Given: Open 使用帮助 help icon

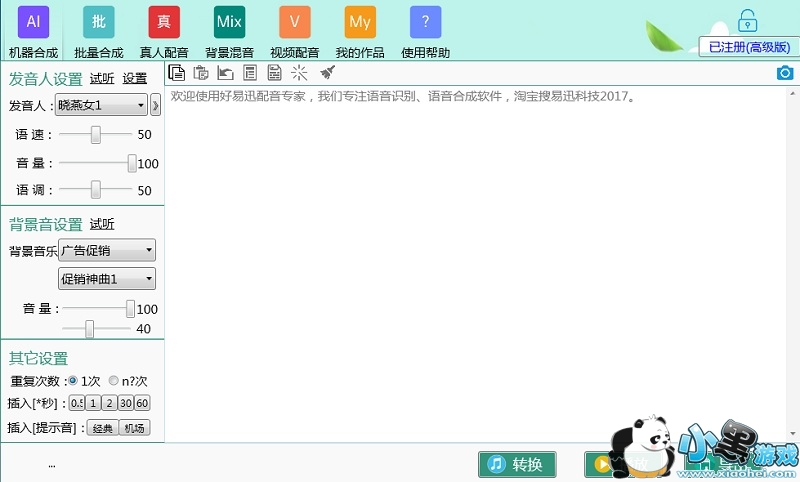Looking at the screenshot, I should point(425,22).
